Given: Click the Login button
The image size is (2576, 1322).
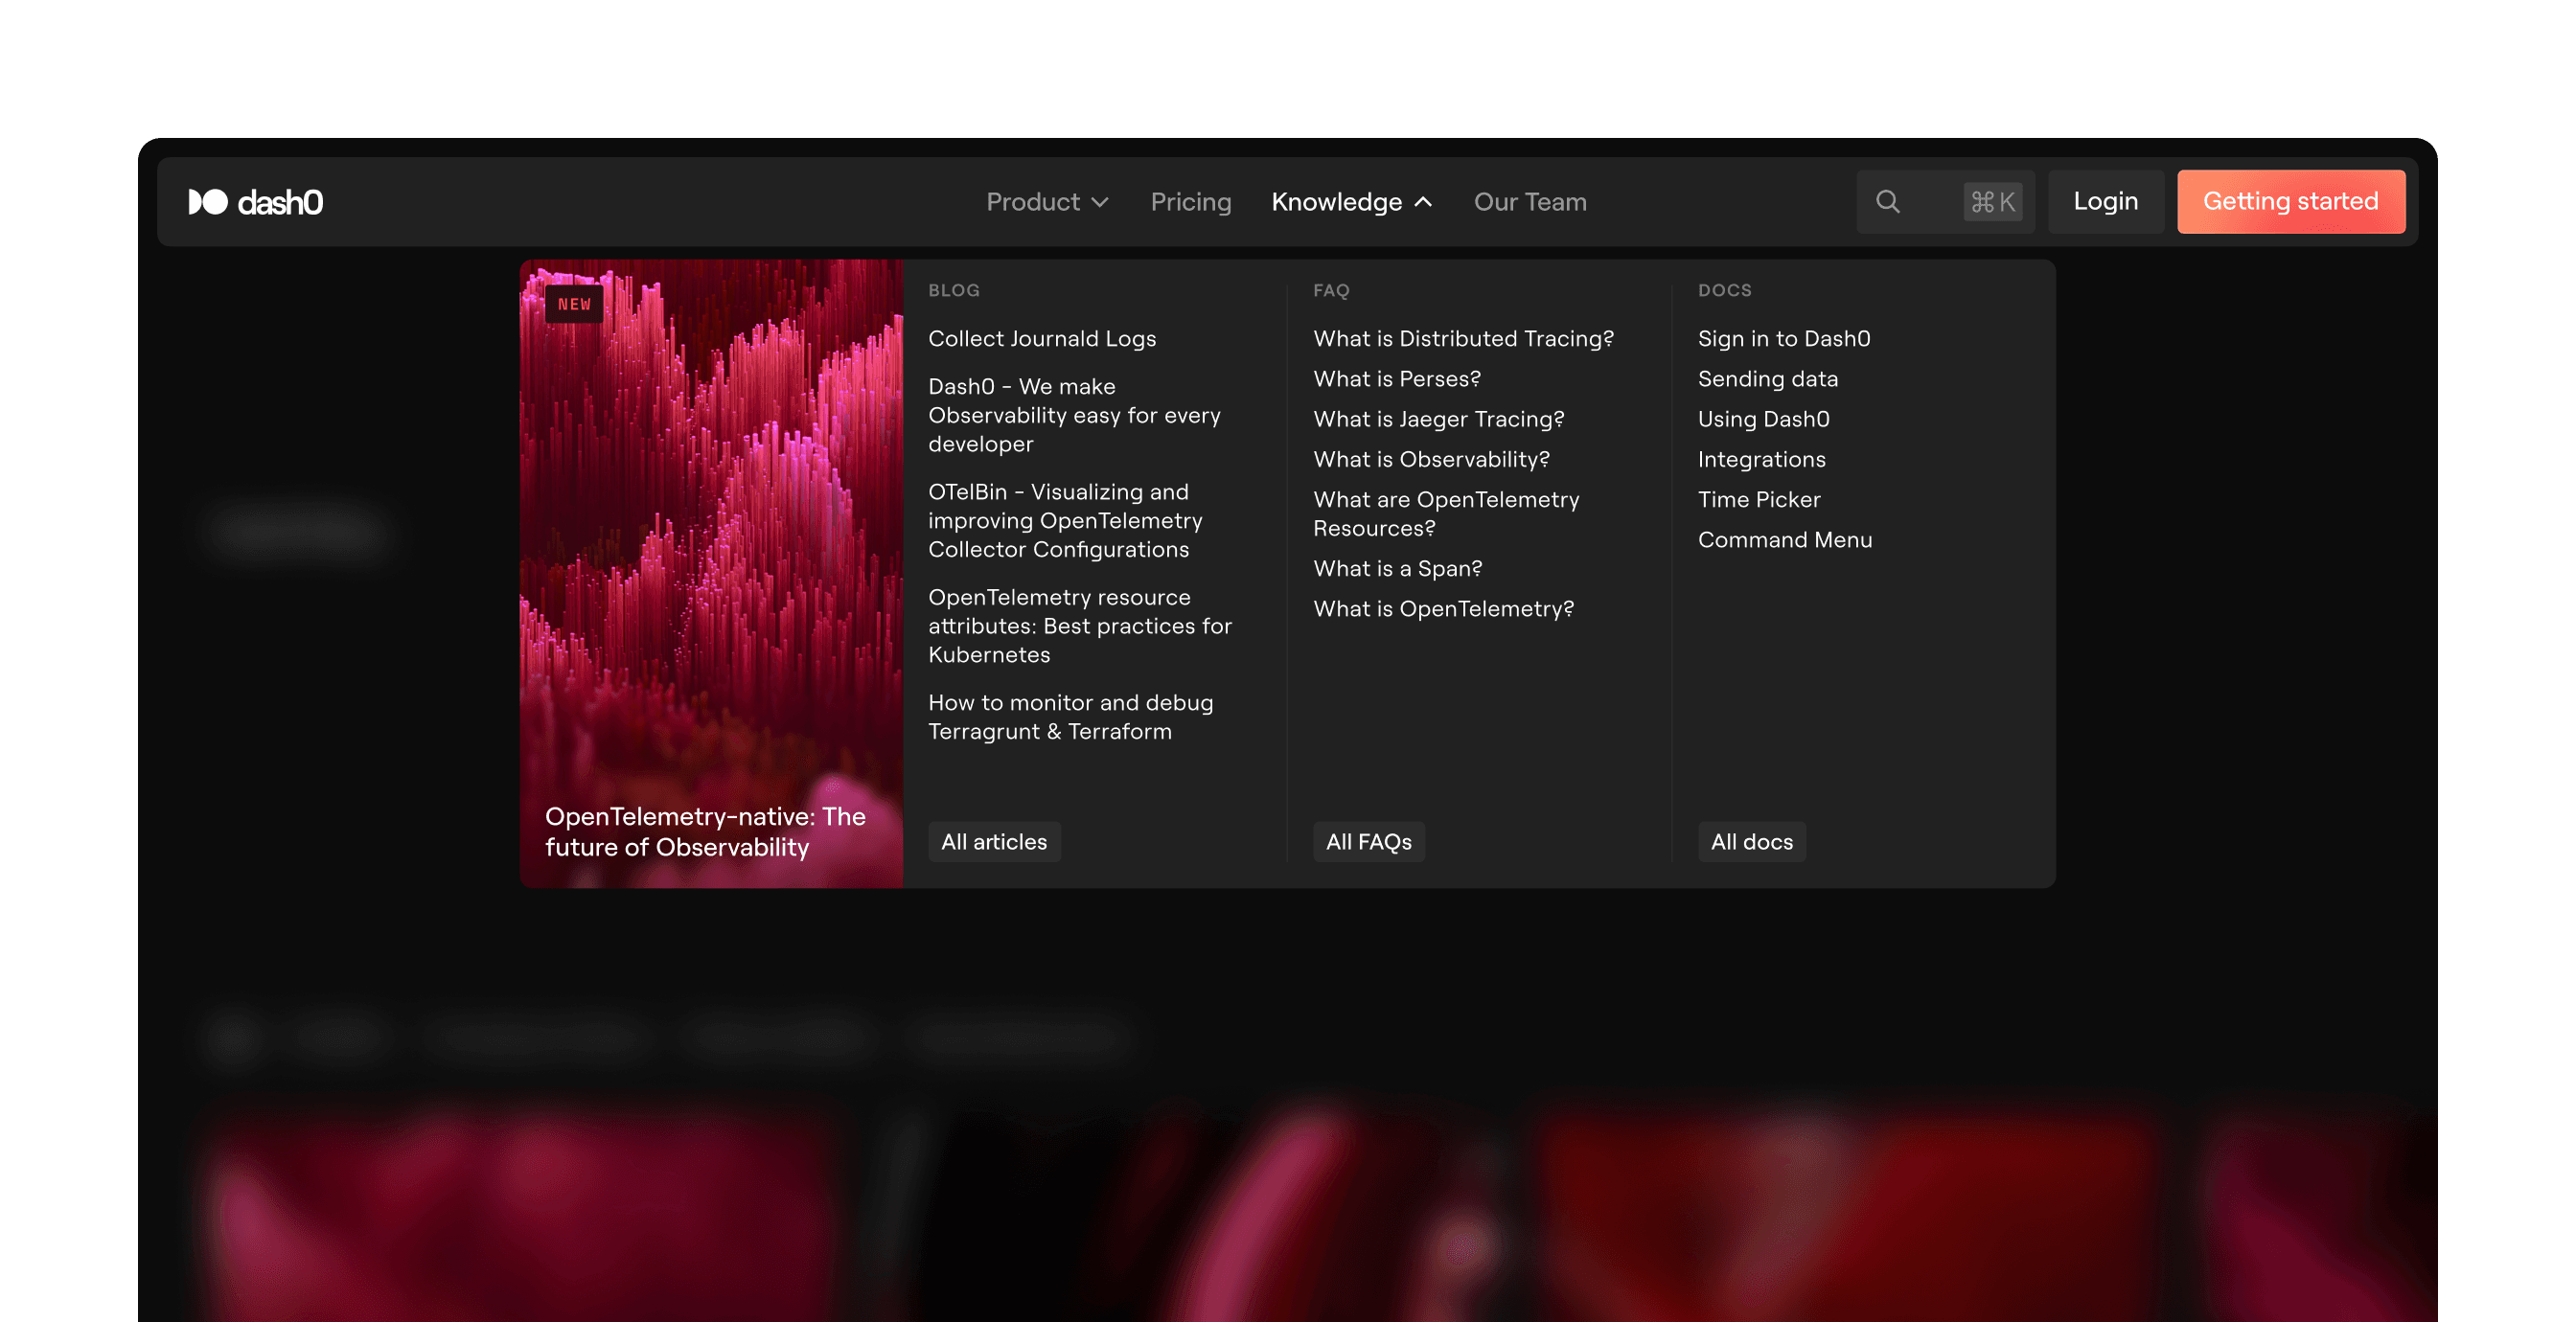Looking at the screenshot, I should point(2106,201).
